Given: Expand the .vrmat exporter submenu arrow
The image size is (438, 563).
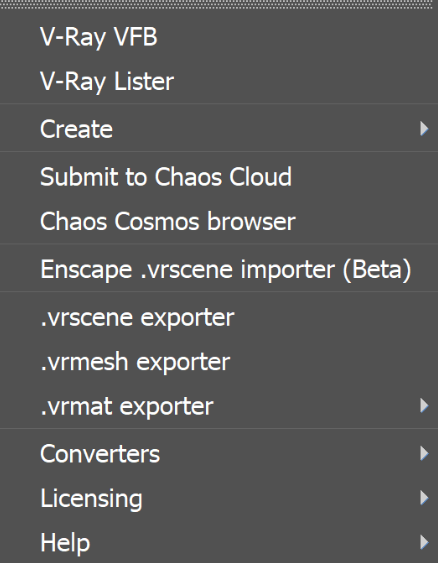Looking at the screenshot, I should click(424, 406).
